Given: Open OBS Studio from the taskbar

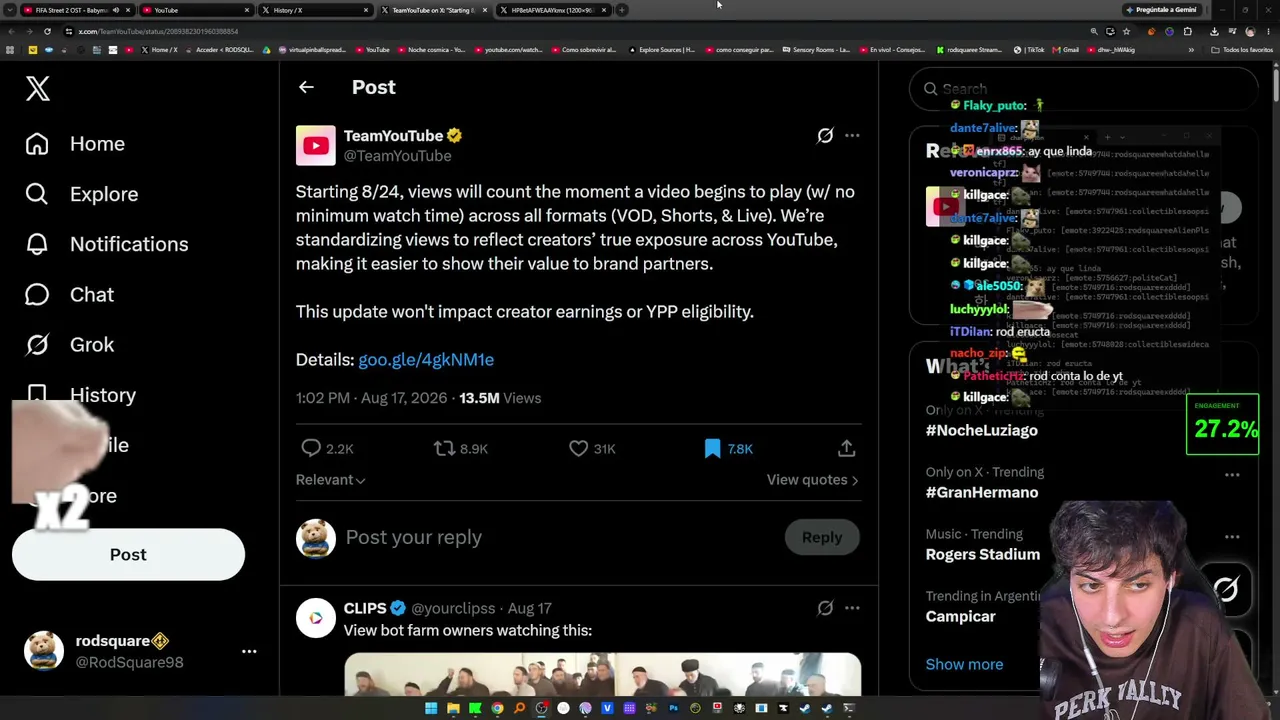Looking at the screenshot, I should click(x=541, y=708).
